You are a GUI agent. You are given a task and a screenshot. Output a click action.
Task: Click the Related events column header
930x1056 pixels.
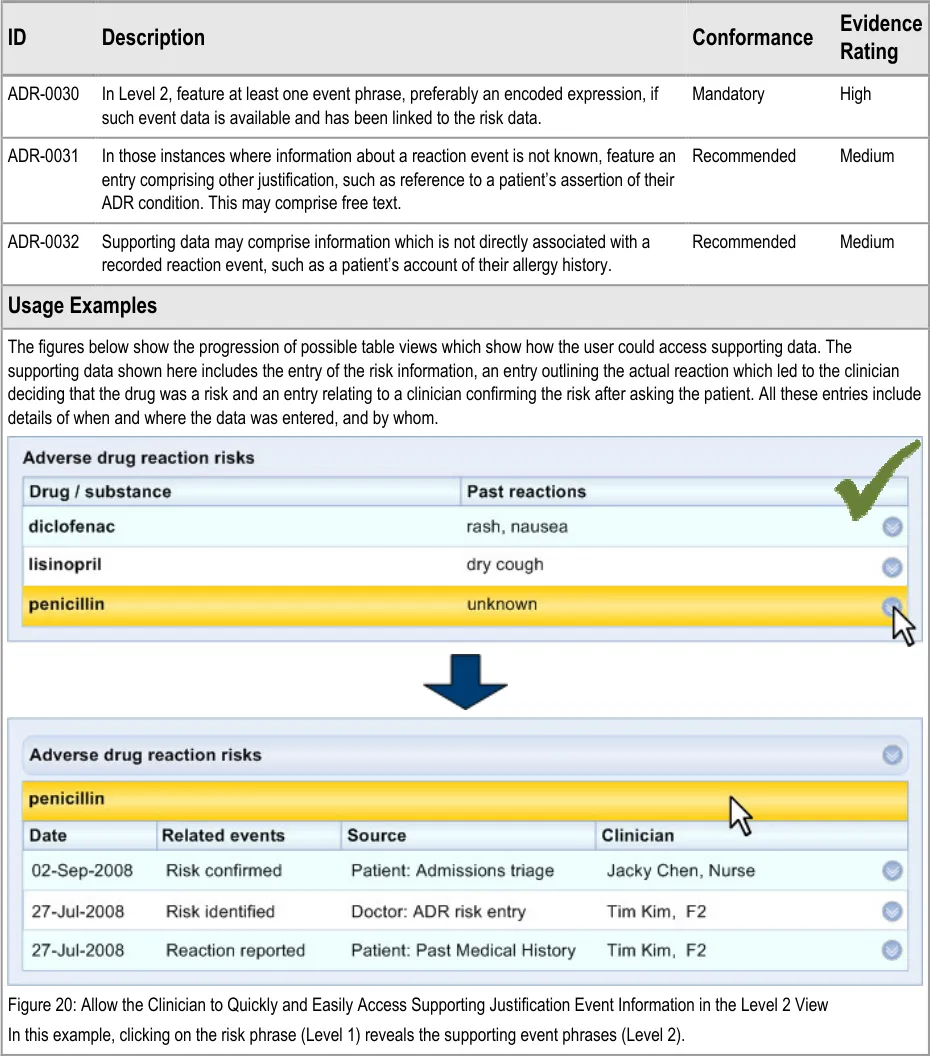coord(223,836)
